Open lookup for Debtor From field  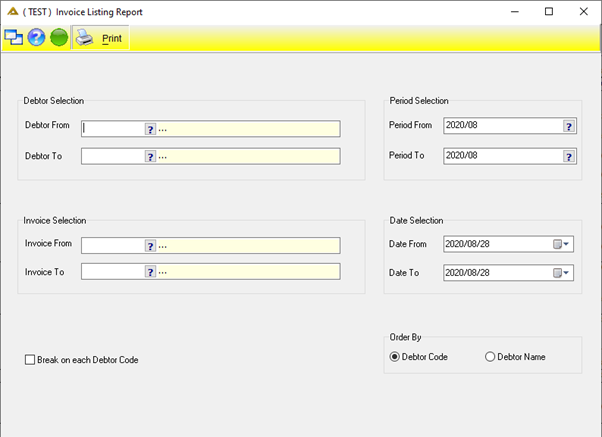[150, 129]
